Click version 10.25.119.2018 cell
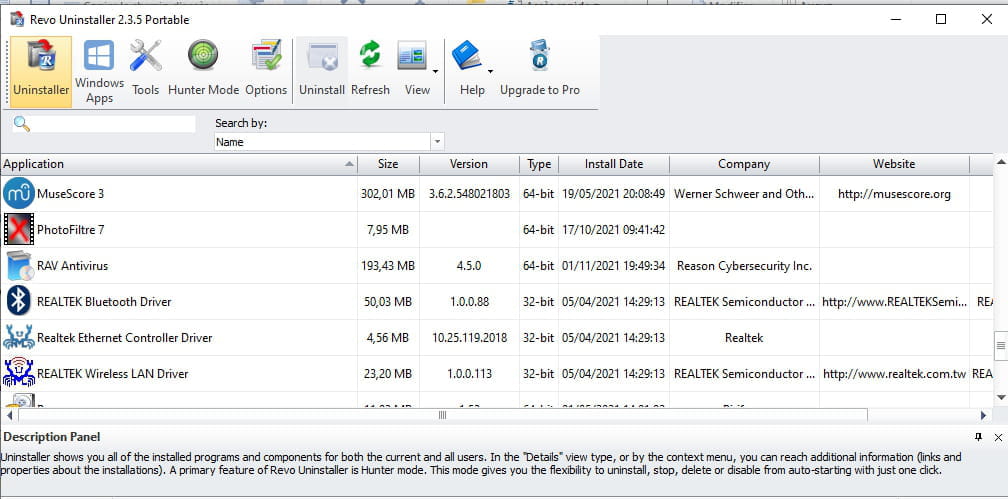Image resolution: width=1008 pixels, height=499 pixels. pyautogui.click(x=469, y=338)
